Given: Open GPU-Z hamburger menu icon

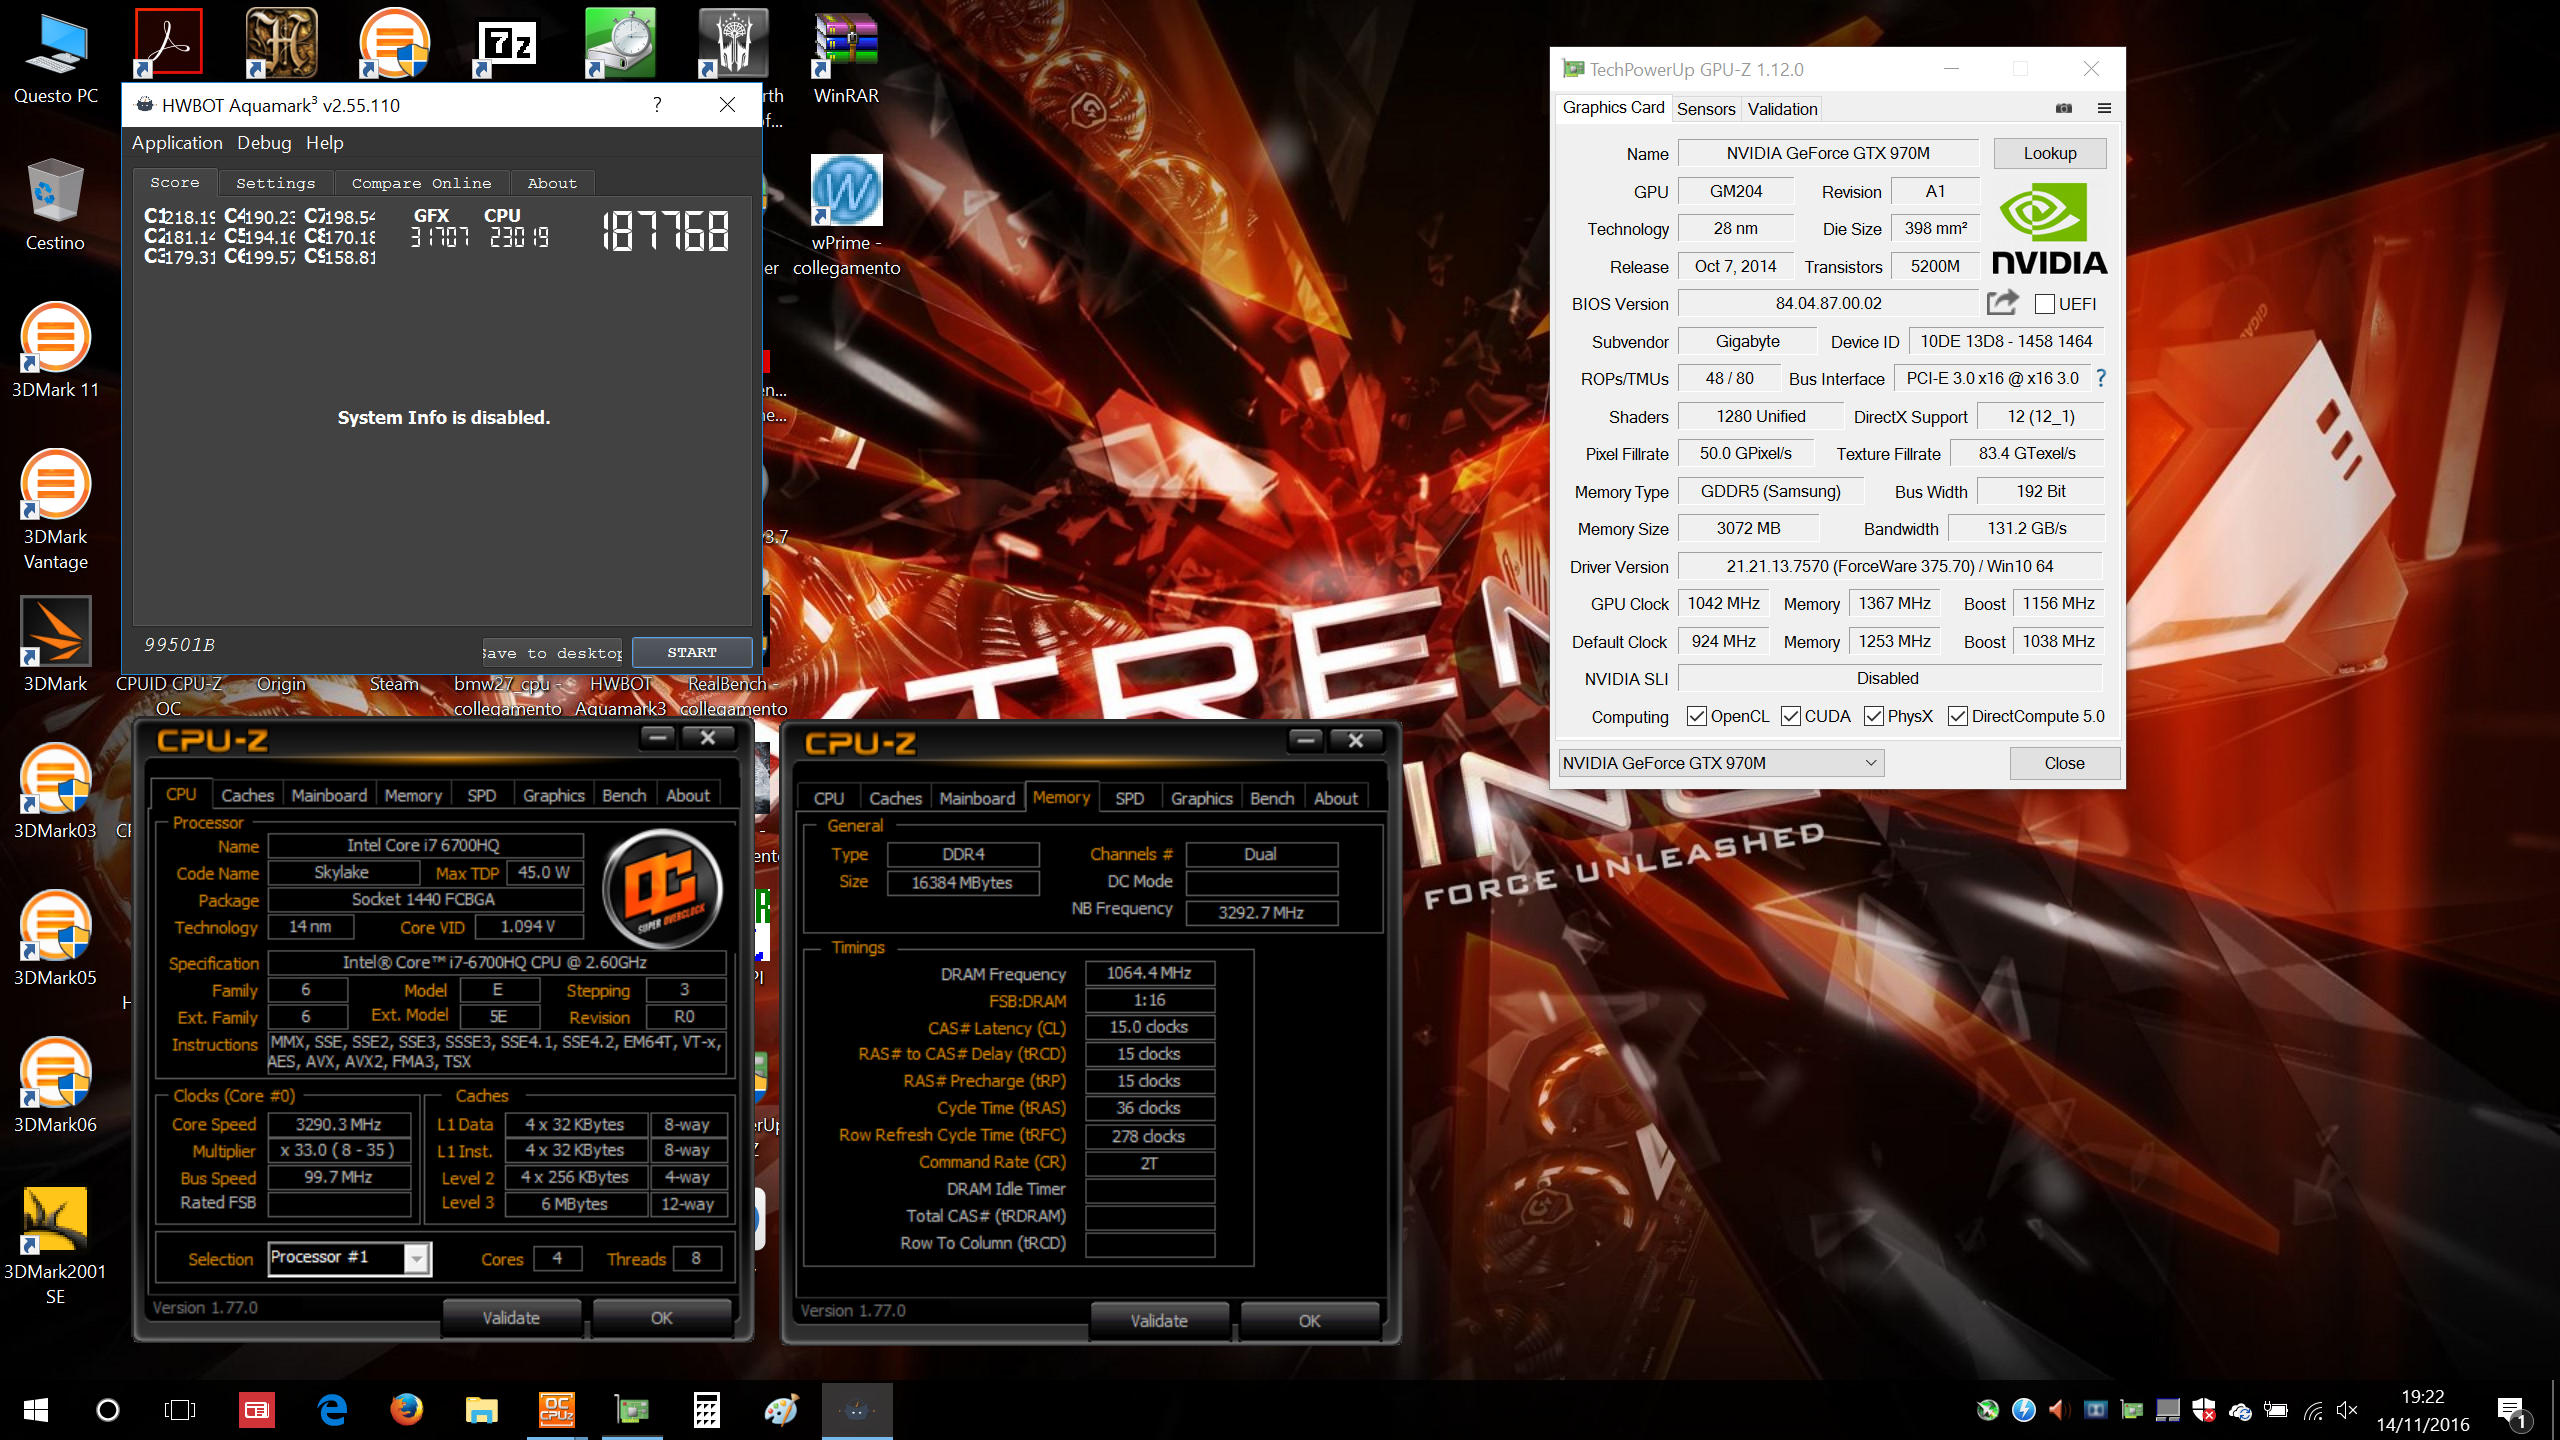Looking at the screenshot, I should click(2104, 108).
